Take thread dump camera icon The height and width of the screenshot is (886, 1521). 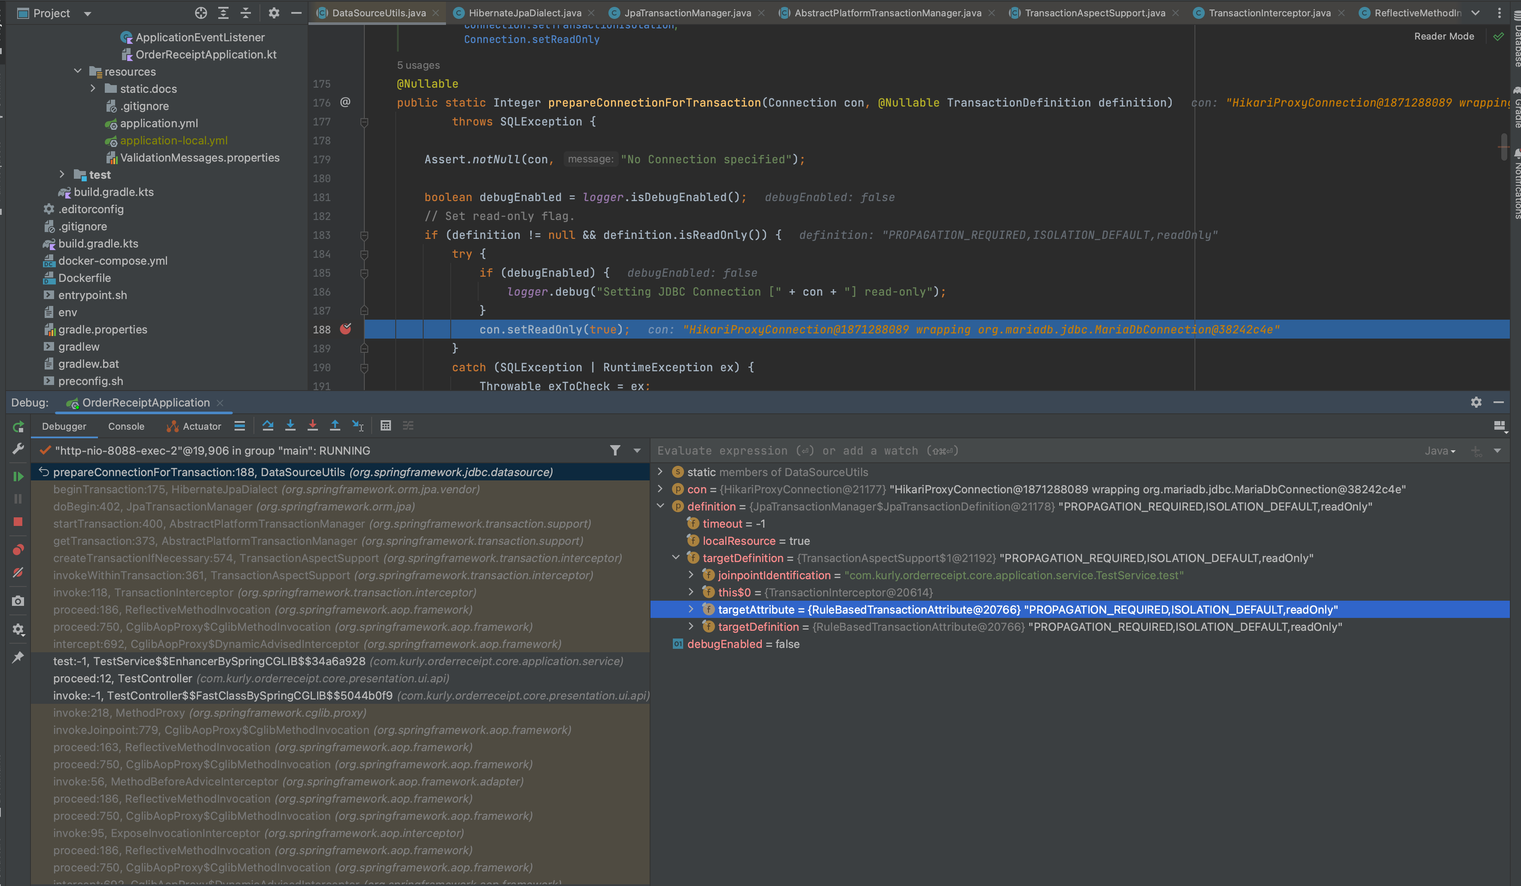18,601
